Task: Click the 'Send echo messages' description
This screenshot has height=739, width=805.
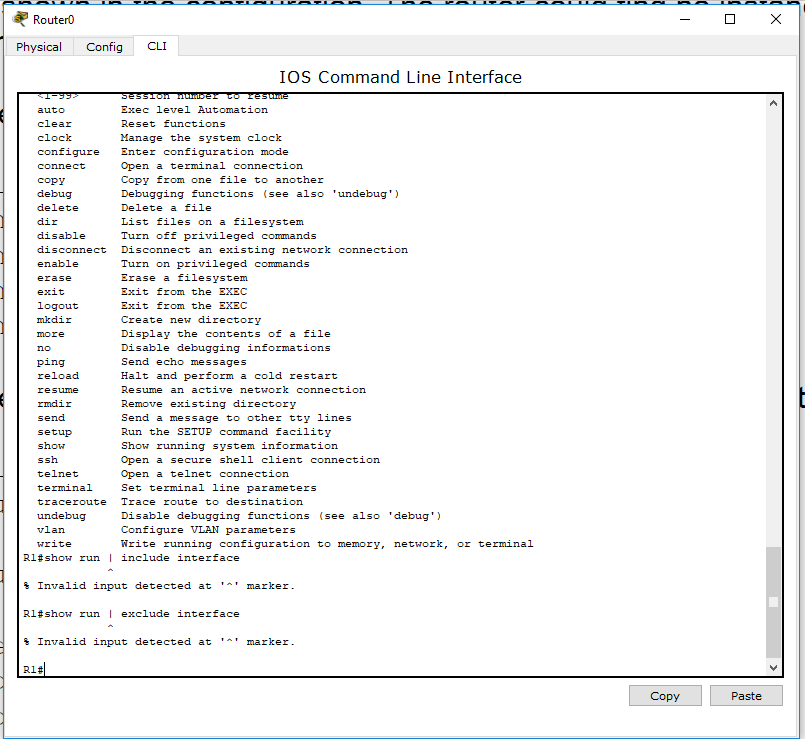Action: [184, 362]
